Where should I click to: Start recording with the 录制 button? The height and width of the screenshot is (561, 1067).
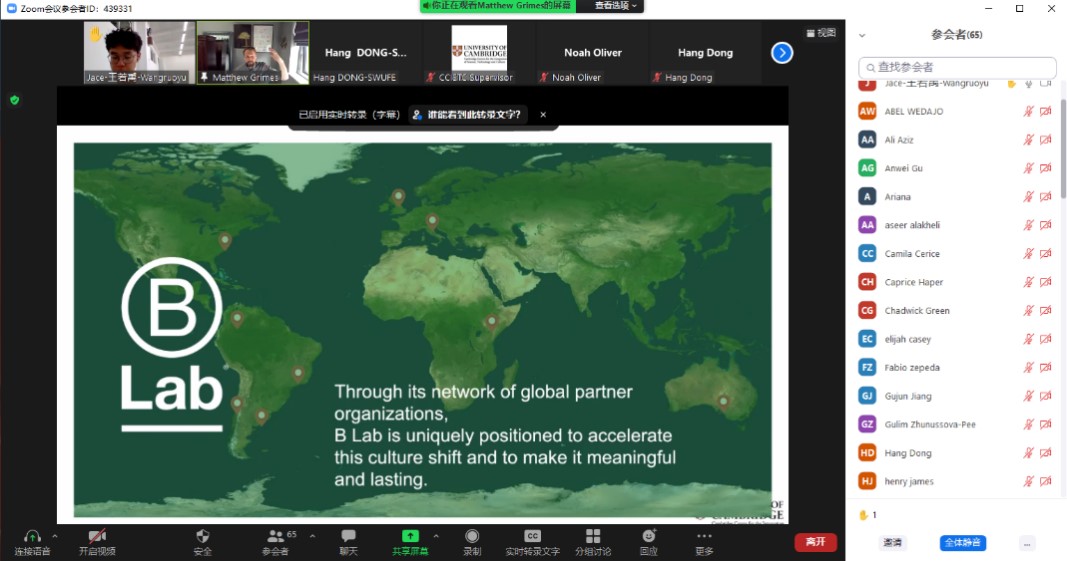point(472,536)
